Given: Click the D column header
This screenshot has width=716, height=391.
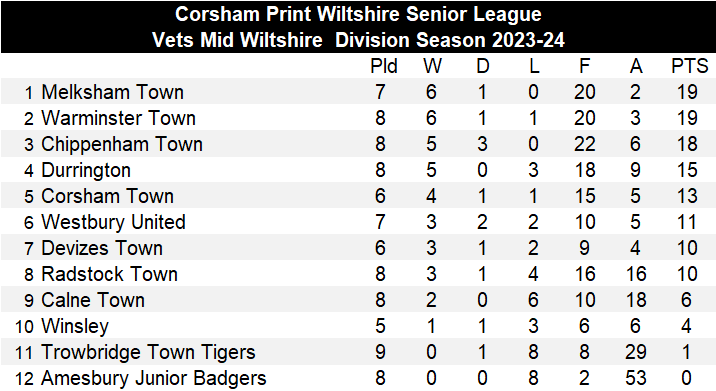Looking at the screenshot, I should pos(483,66).
